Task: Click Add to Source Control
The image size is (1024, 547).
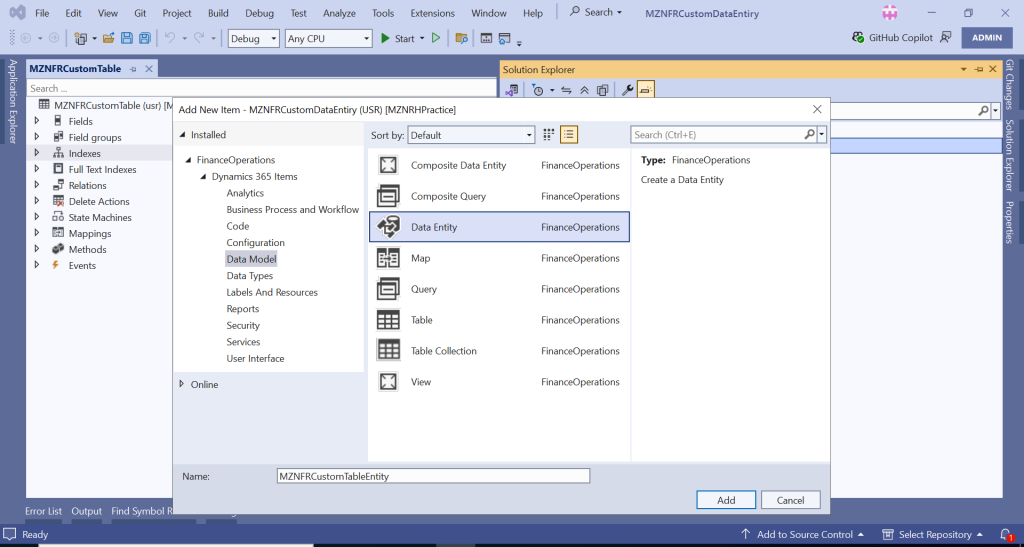Action: 804,535
